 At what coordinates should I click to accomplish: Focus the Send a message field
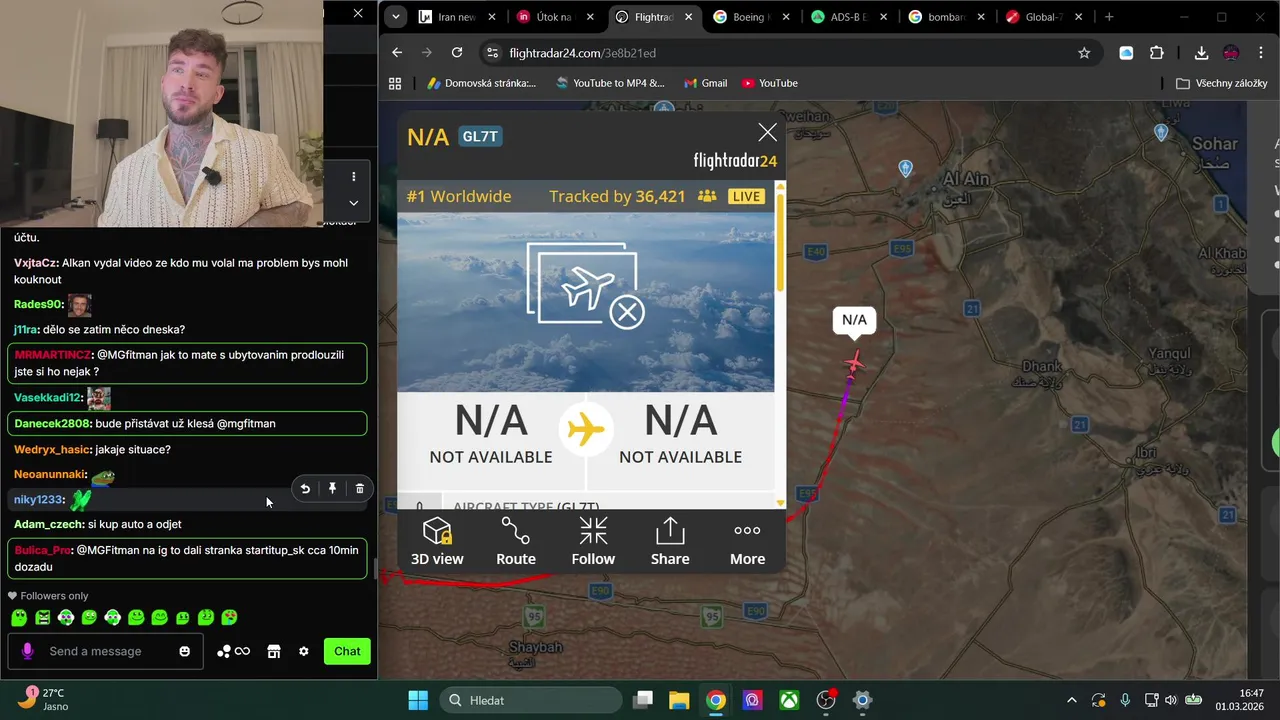[106, 651]
